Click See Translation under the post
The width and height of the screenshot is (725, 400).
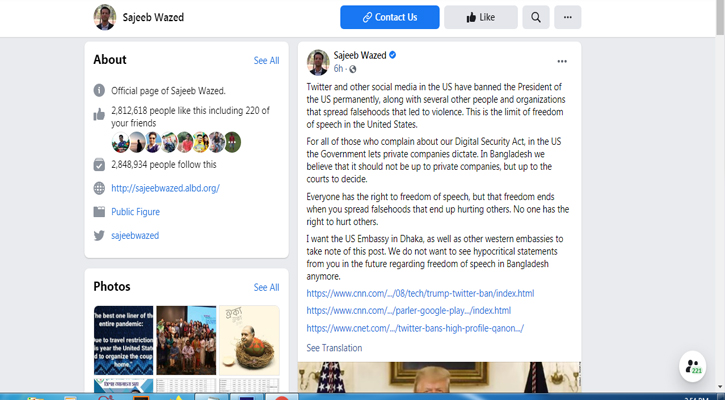[334, 348]
